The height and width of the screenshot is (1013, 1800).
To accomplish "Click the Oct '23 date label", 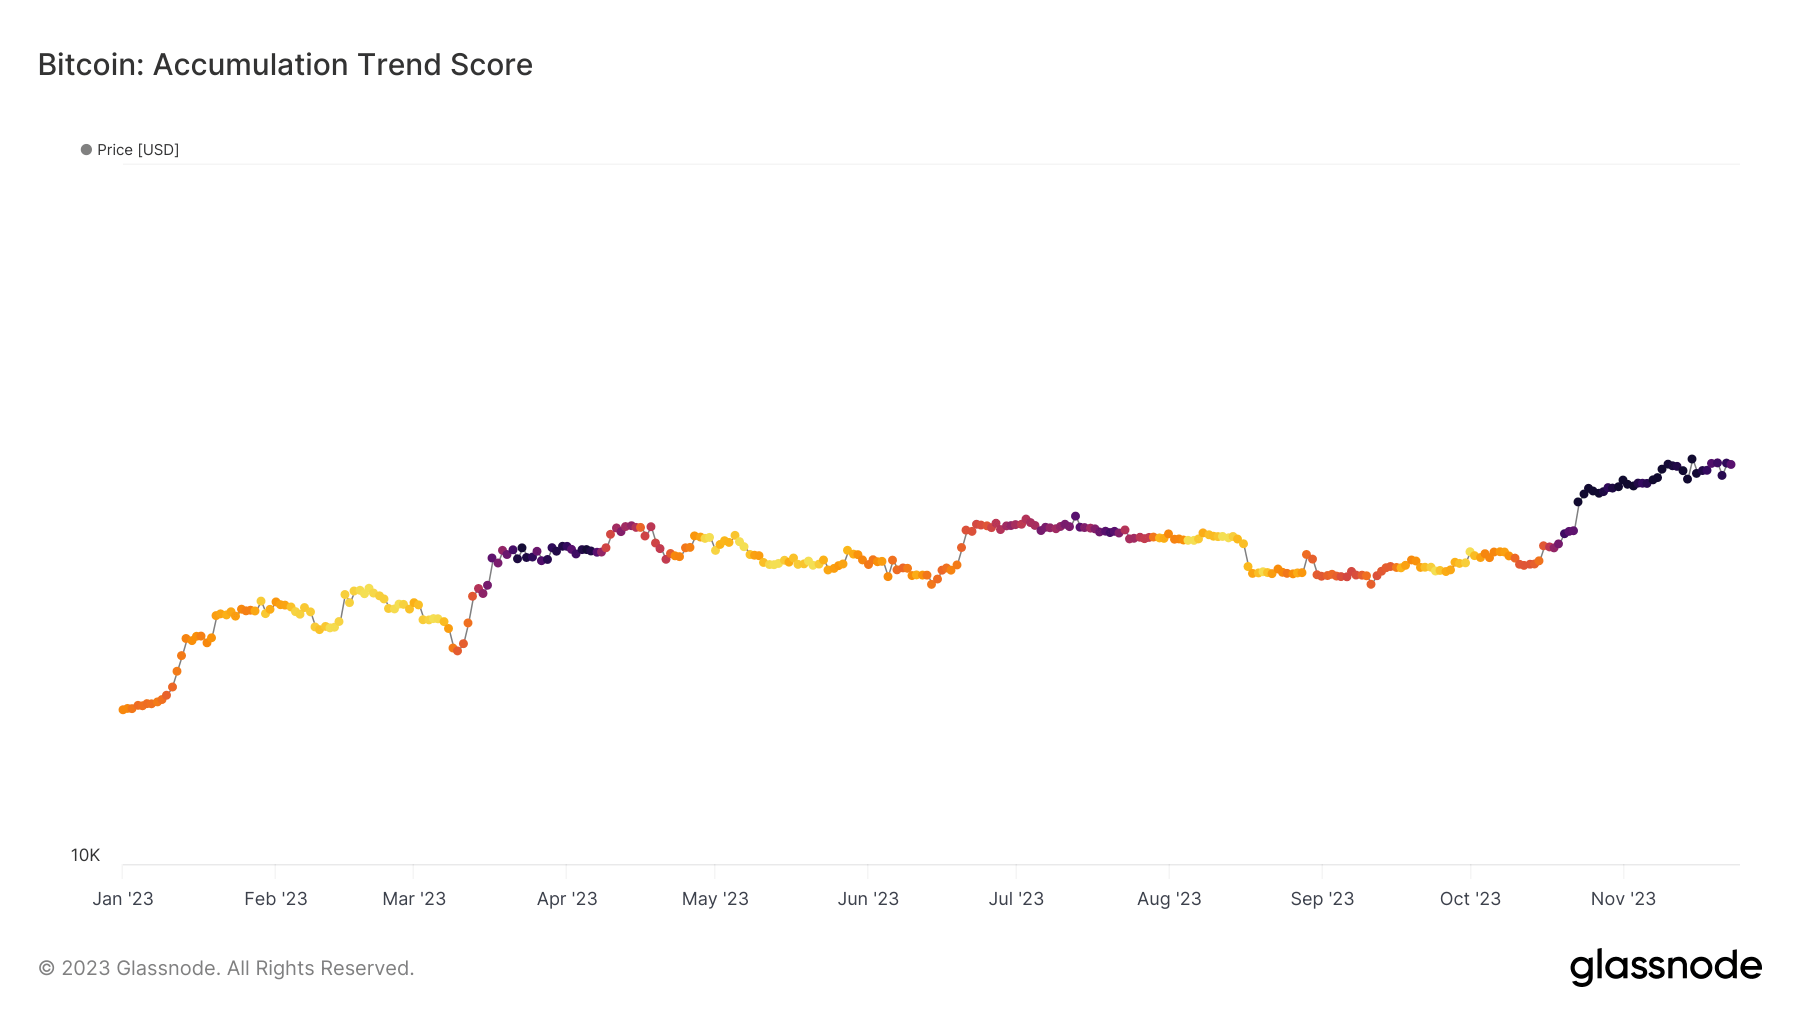I will [1470, 899].
